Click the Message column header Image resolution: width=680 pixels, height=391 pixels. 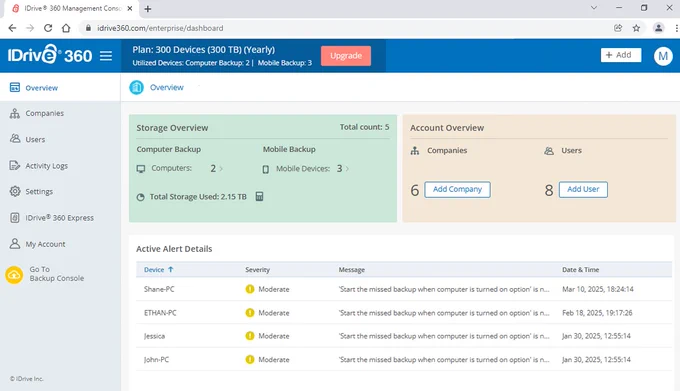point(352,270)
